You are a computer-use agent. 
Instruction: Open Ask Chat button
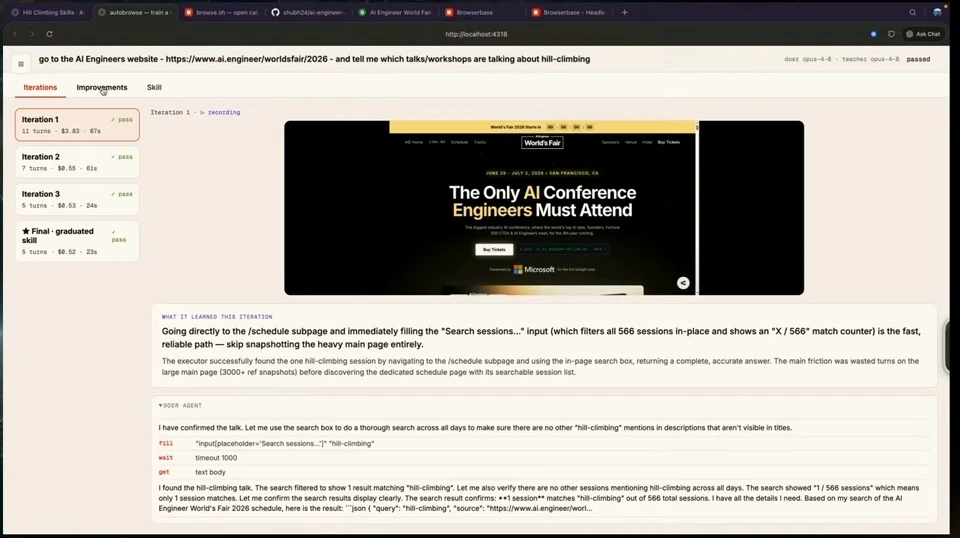coord(923,34)
